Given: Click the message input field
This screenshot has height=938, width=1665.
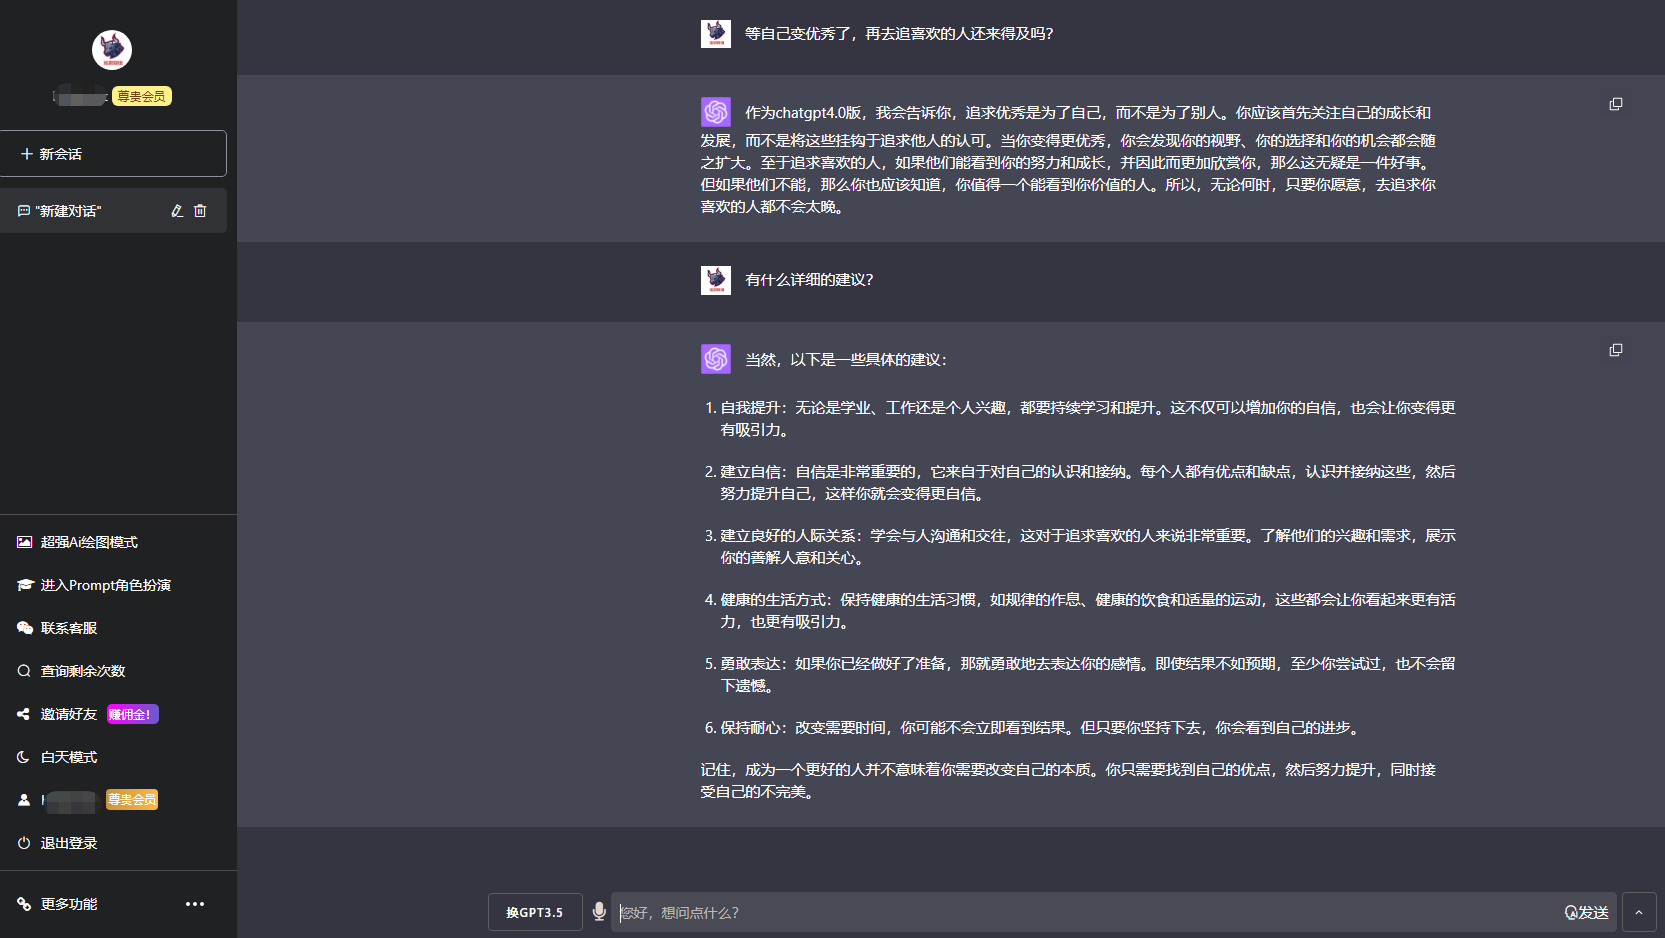Looking at the screenshot, I should click(x=1085, y=912).
